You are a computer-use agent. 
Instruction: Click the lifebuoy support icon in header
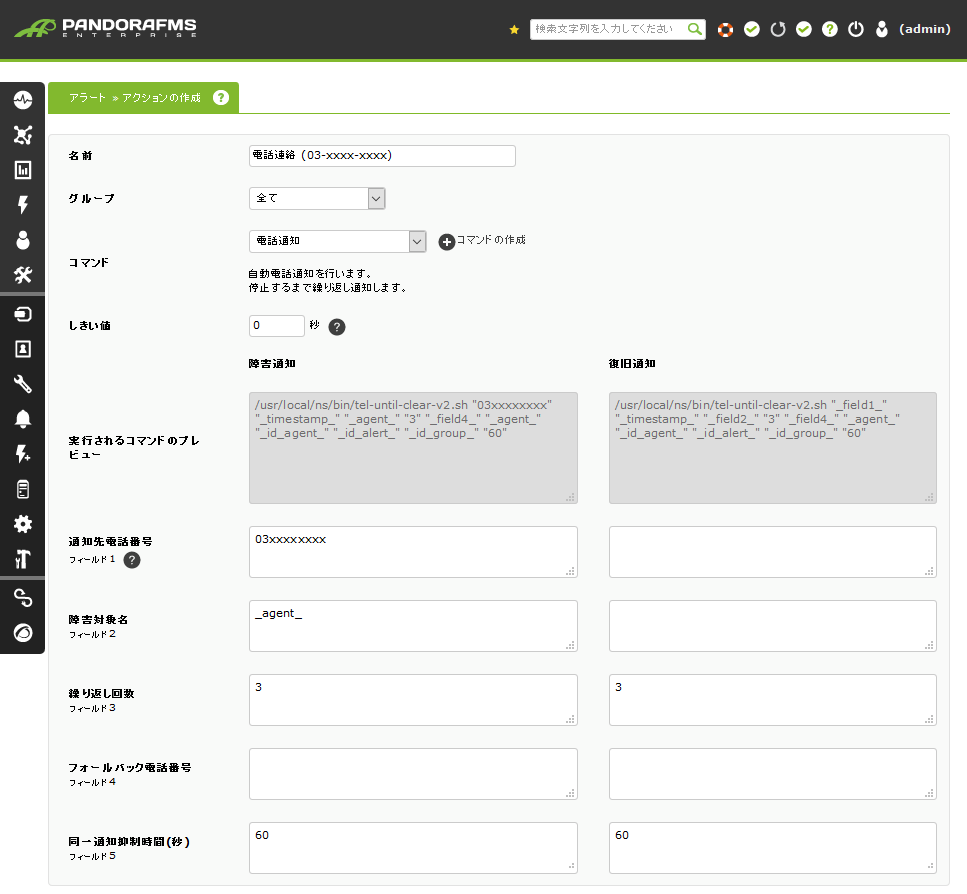pos(725,29)
